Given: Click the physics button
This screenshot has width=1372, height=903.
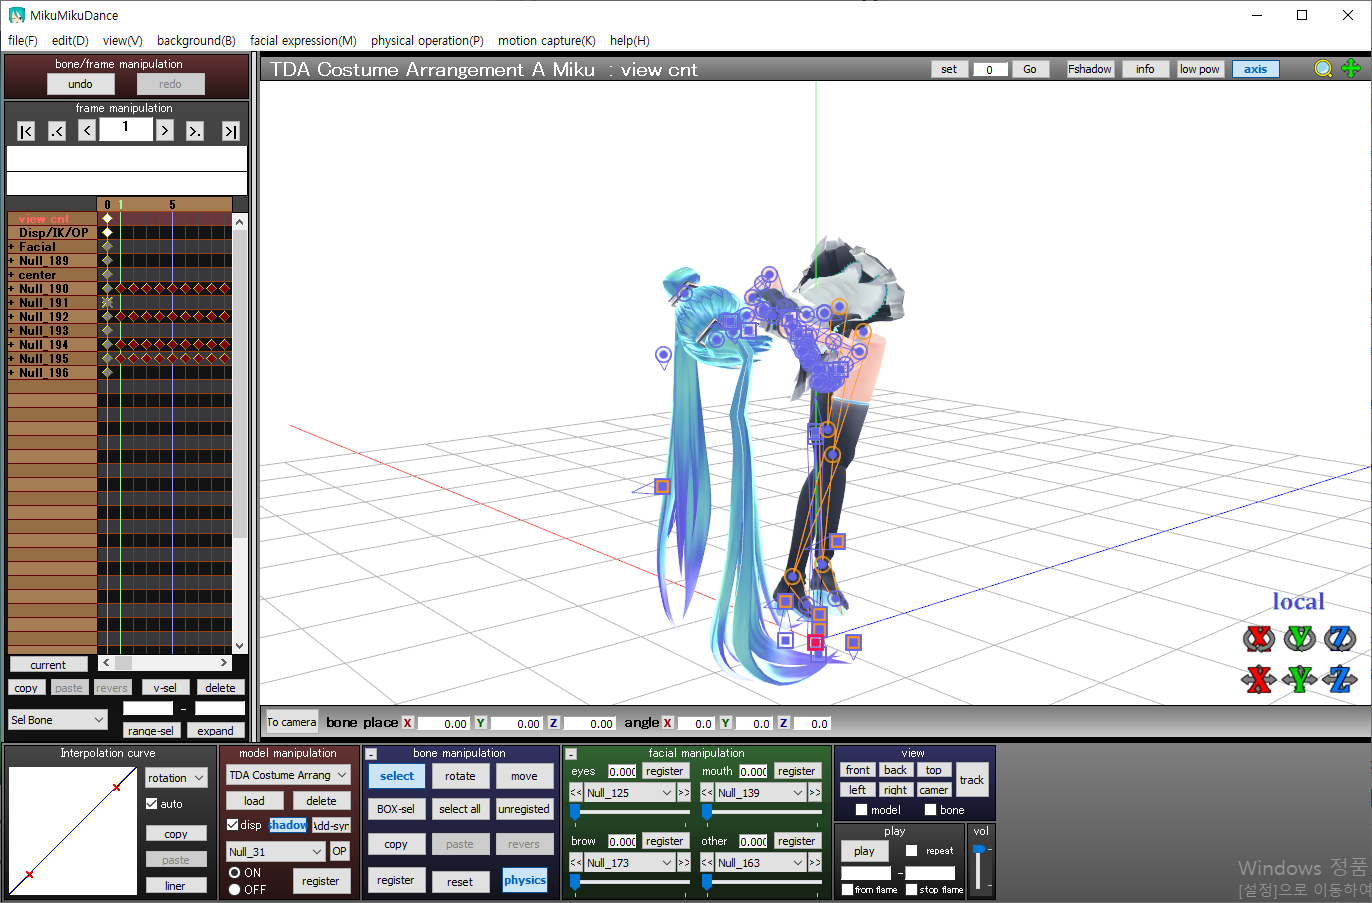Looking at the screenshot, I should point(525,881).
